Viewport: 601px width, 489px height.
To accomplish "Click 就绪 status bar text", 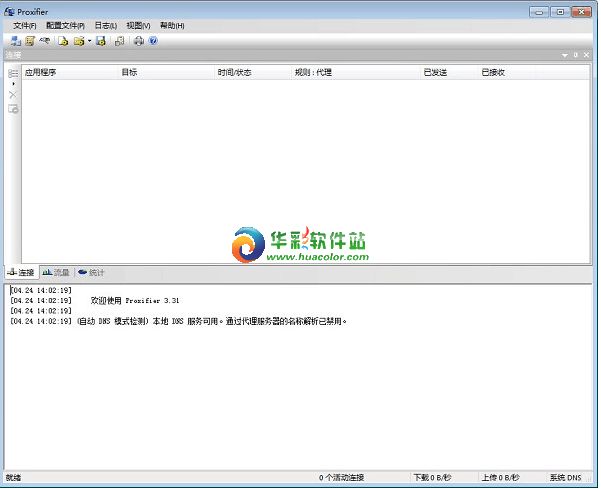I will coord(13,478).
